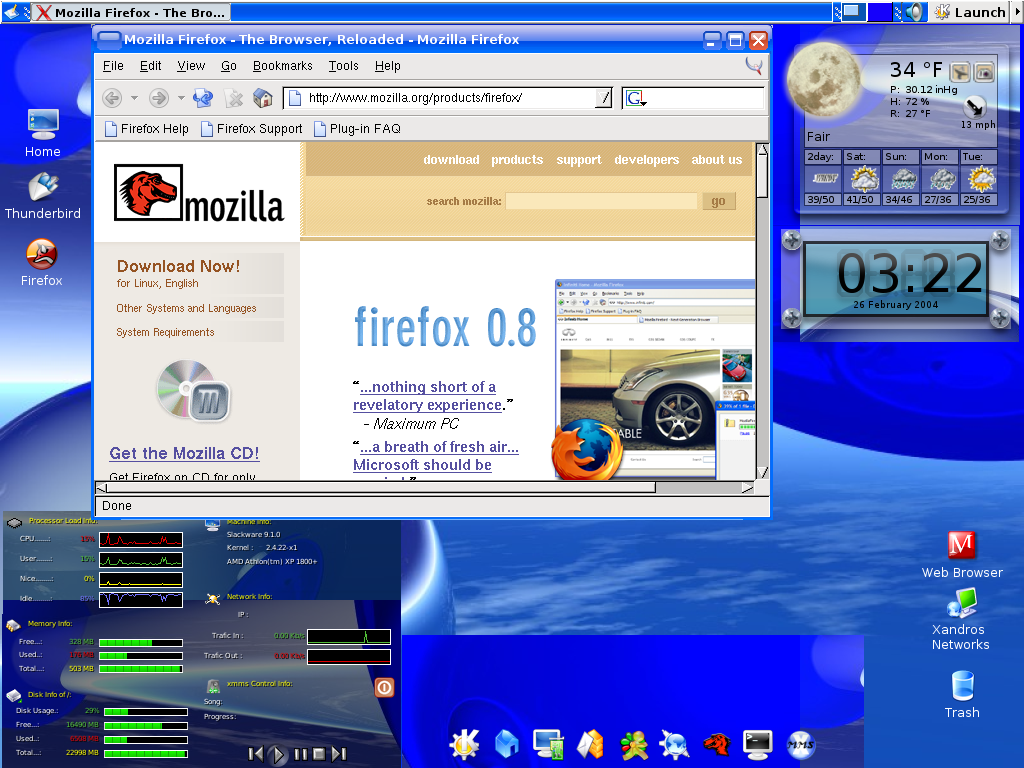This screenshot has height=768, width=1024.
Task: Open the Home desktop icon
Action: tap(43, 133)
